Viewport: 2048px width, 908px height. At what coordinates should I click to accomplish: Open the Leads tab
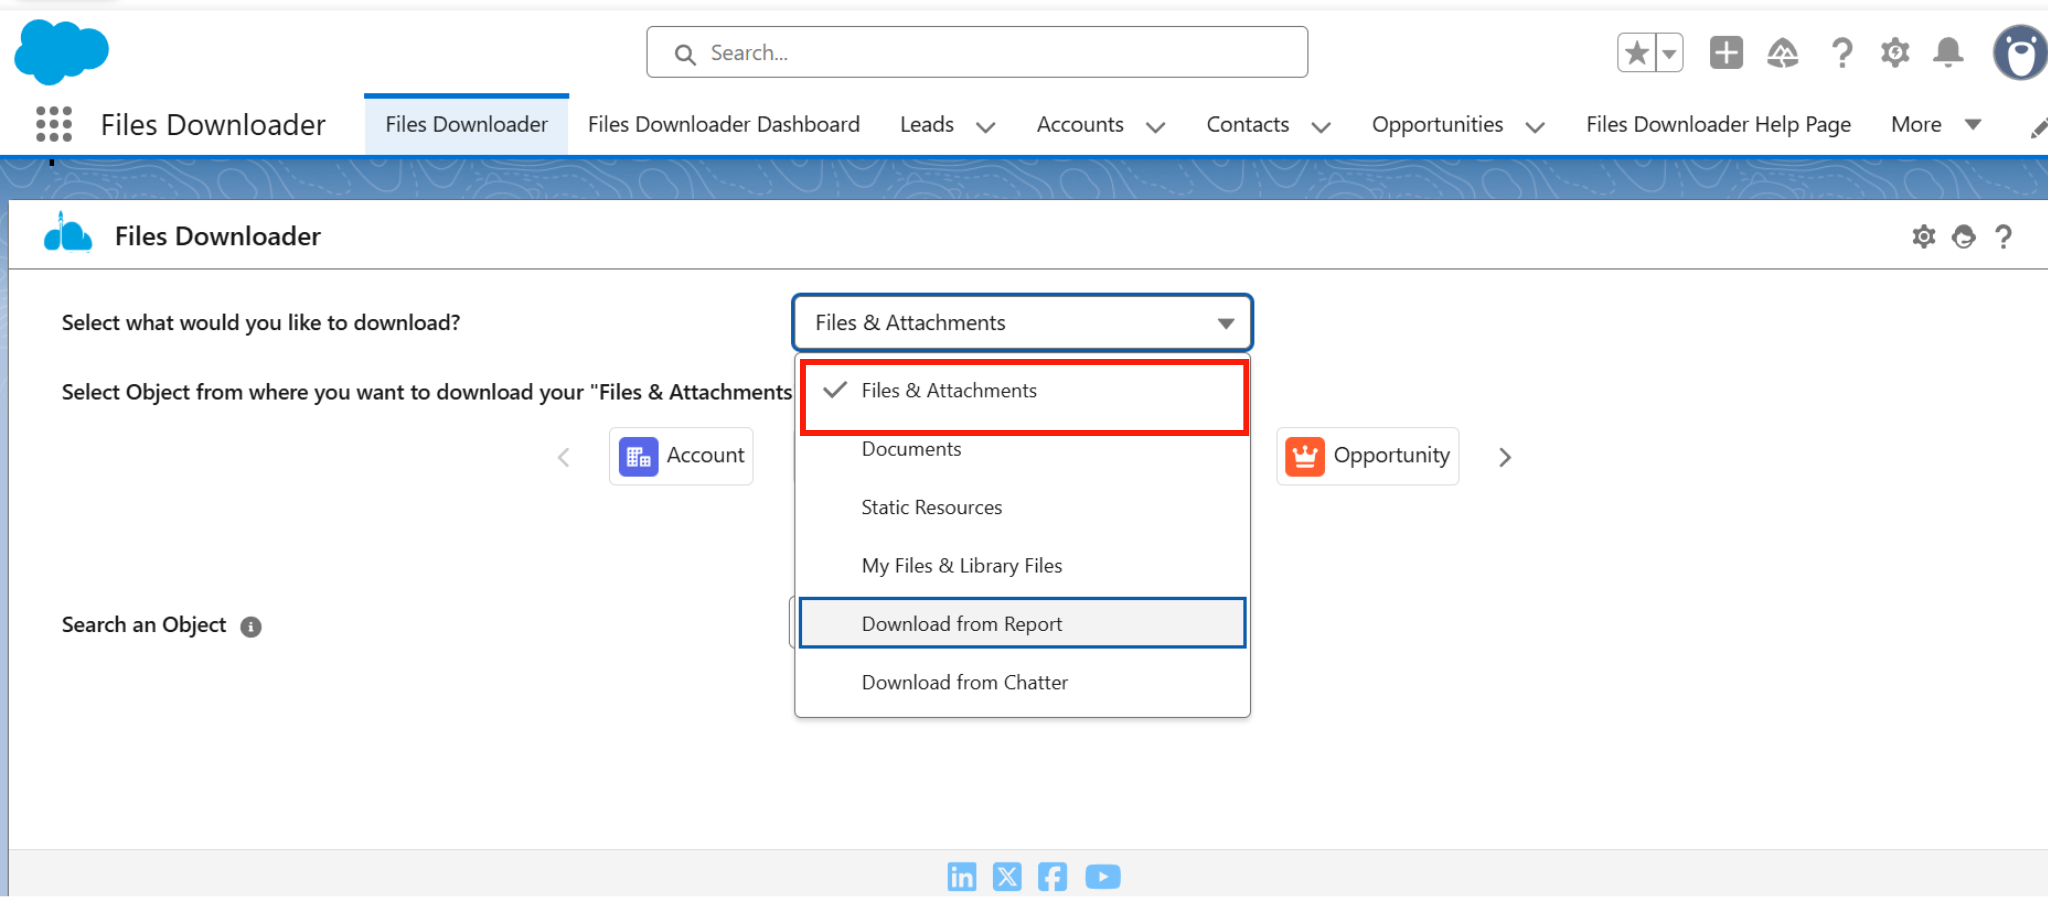click(x=927, y=124)
